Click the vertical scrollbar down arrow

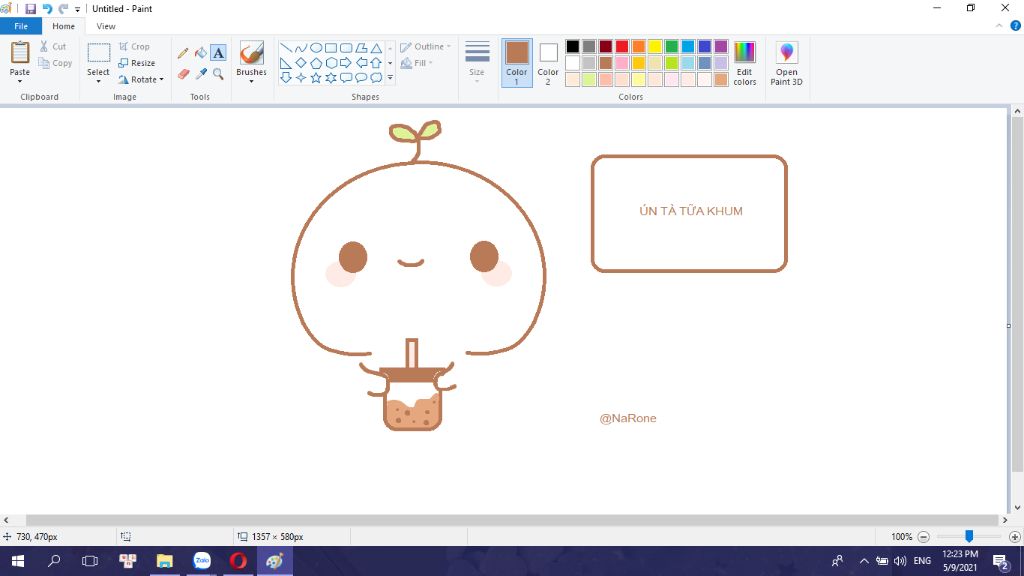pos(1017,507)
